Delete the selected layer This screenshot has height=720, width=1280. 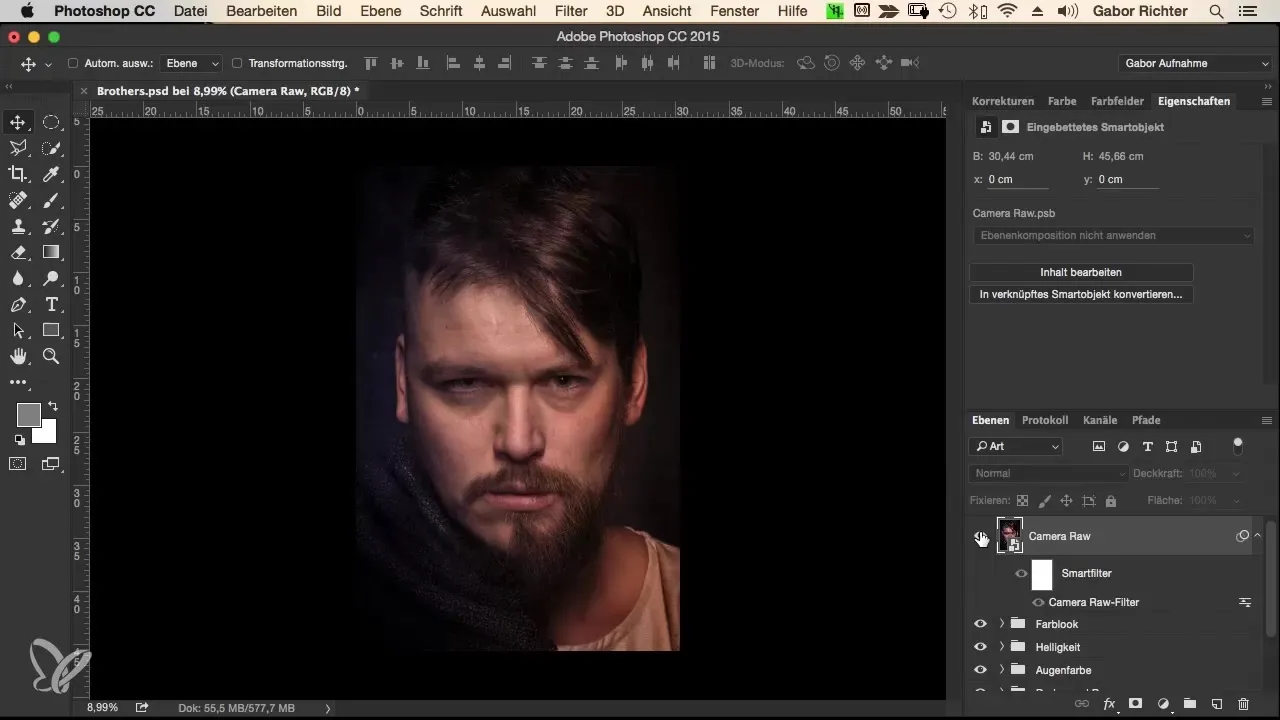coord(1243,704)
